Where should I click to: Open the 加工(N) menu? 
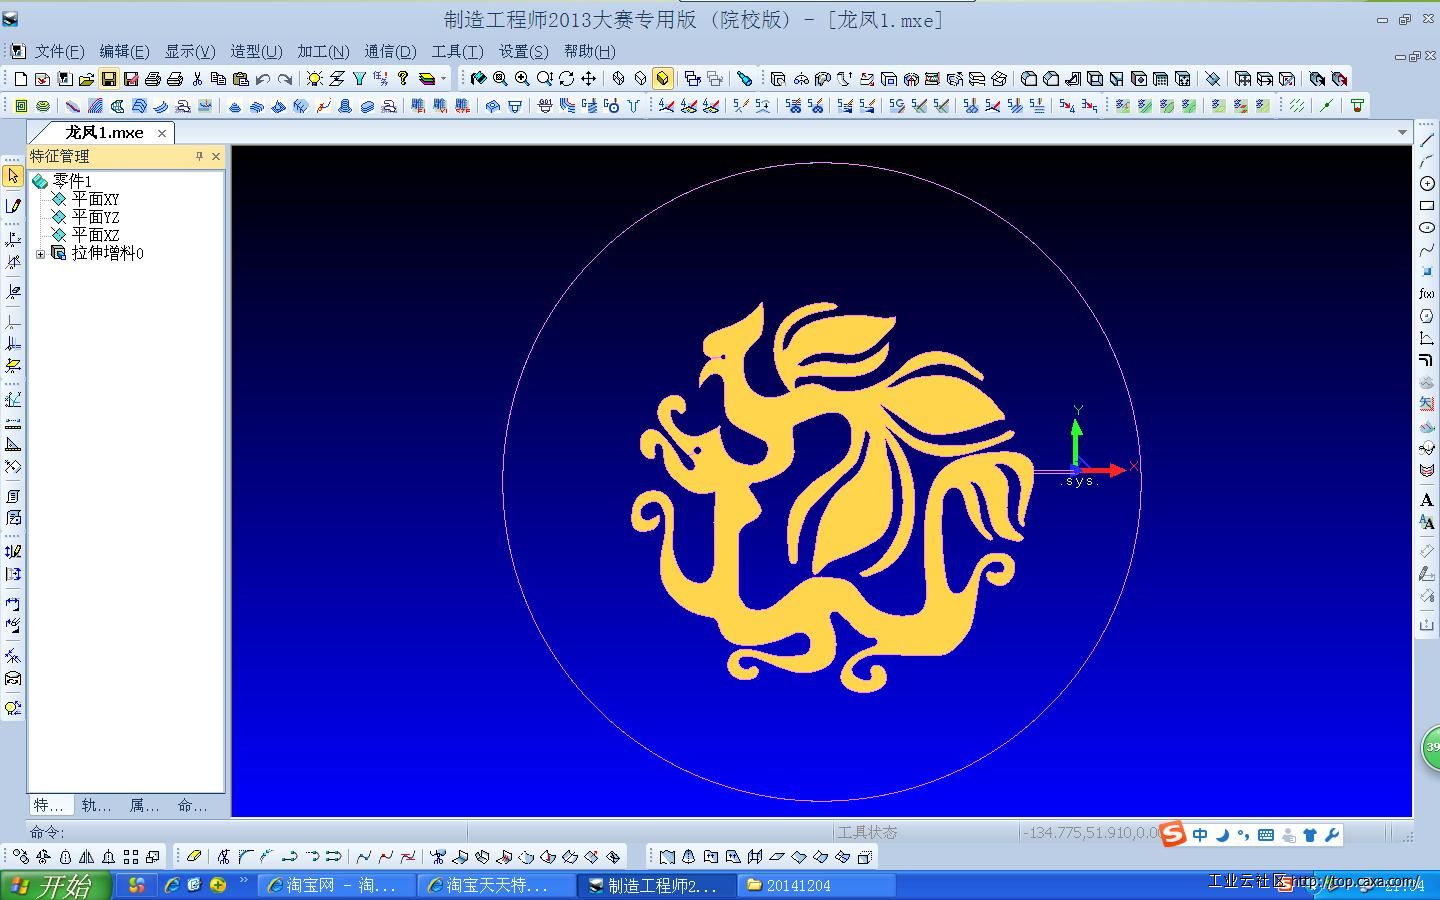coord(323,51)
